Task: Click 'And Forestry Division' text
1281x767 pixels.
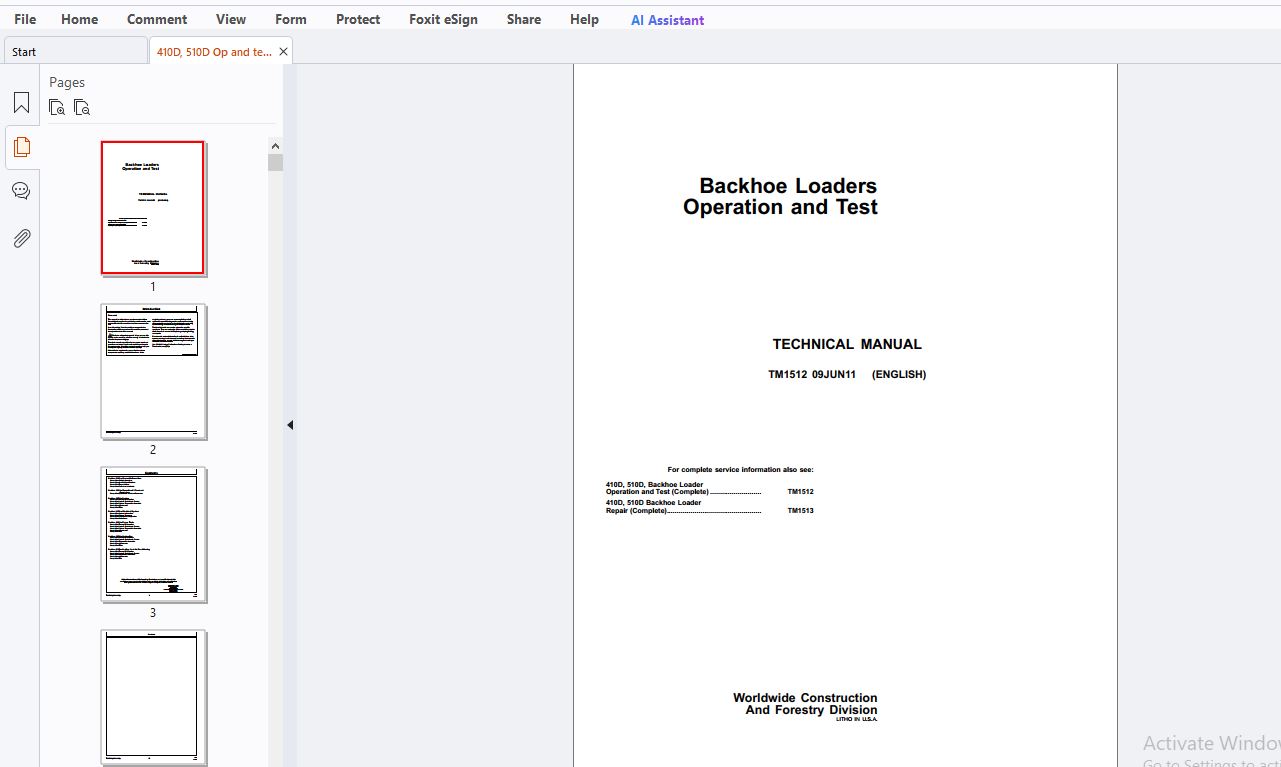Action: [811, 710]
